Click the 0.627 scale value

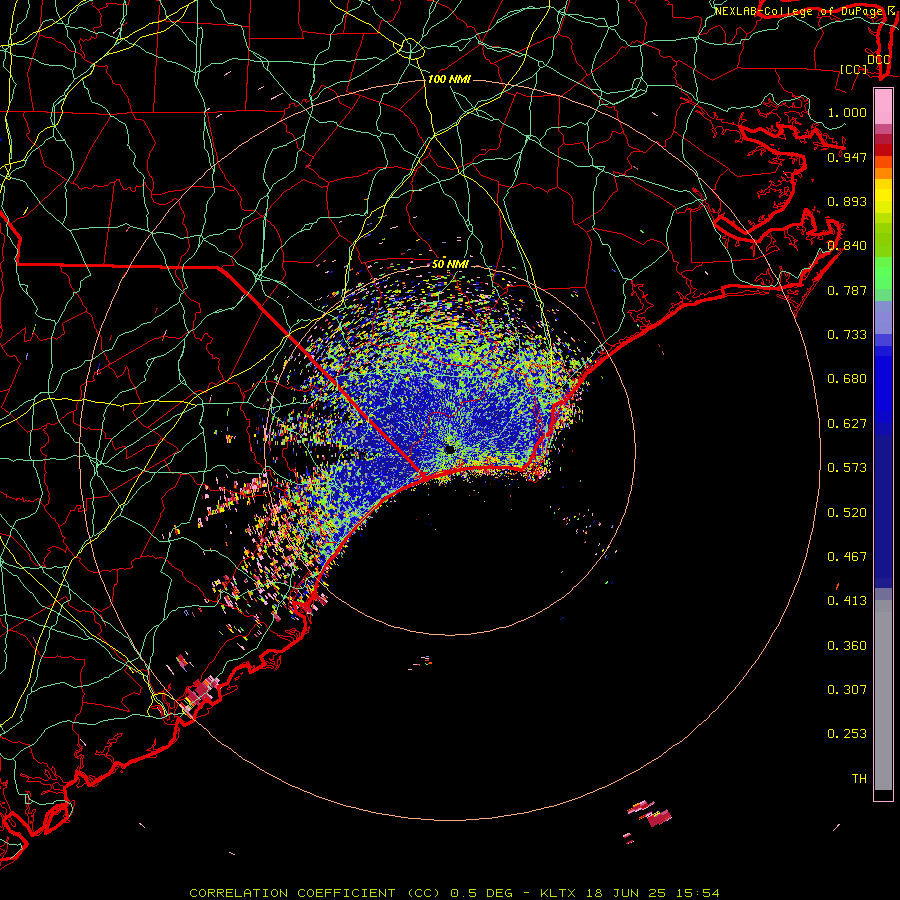[x=847, y=424]
